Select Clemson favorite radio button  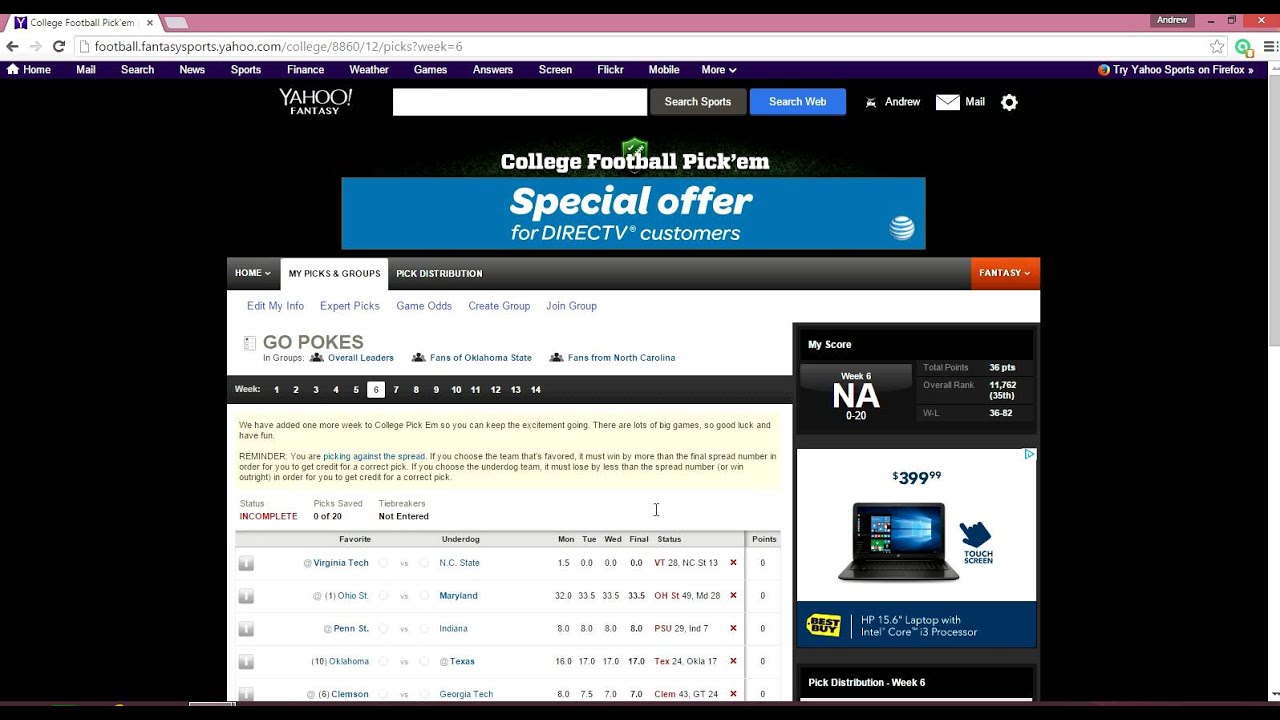[384, 694]
